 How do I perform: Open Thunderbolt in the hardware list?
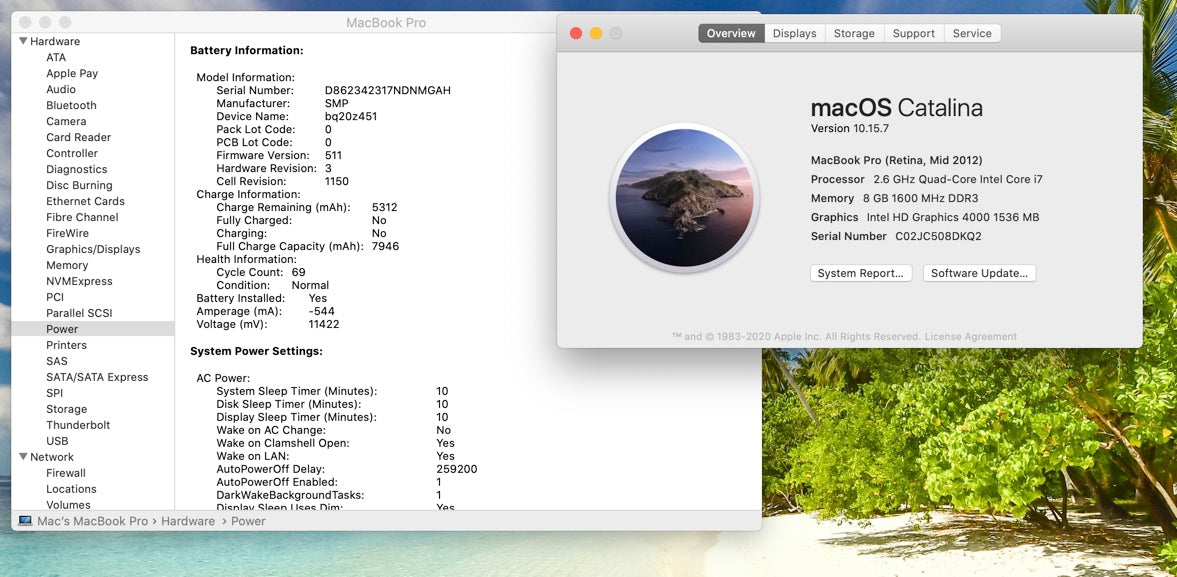(78, 425)
